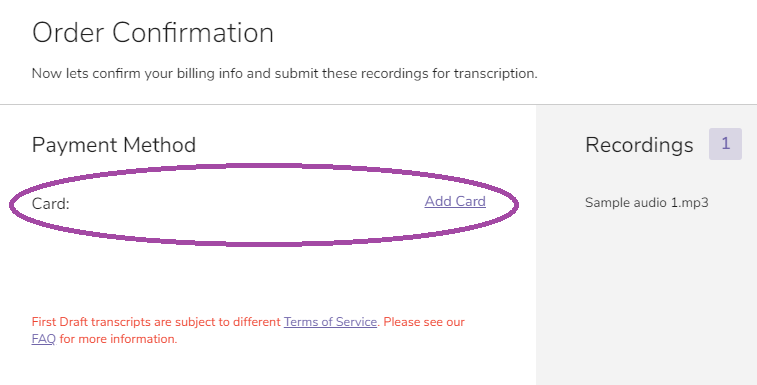Click the Payment Method heading
The height and width of the screenshot is (385, 757).
pos(114,145)
